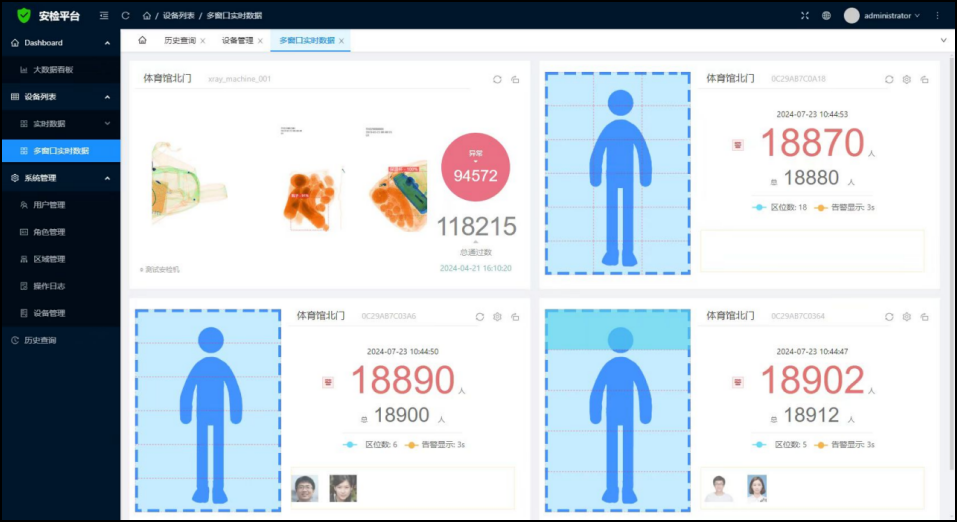Screen dimensions: 958x523
Task: Toggle fullscreen mode icon in header
Action: click(x=805, y=16)
